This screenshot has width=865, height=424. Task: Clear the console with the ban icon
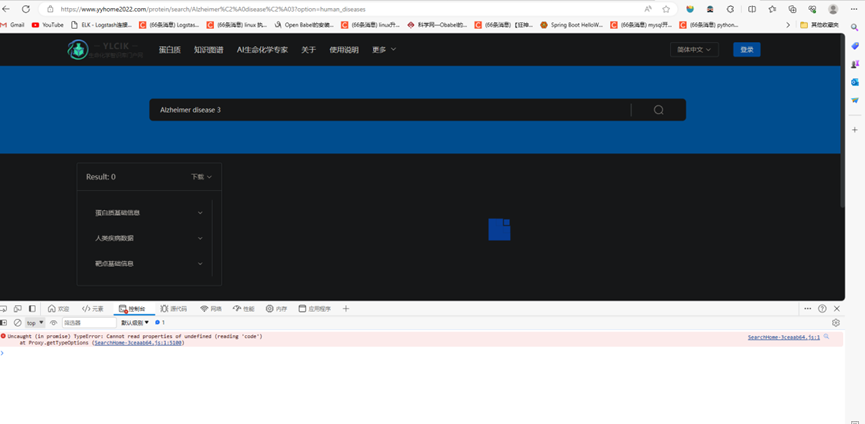18,323
